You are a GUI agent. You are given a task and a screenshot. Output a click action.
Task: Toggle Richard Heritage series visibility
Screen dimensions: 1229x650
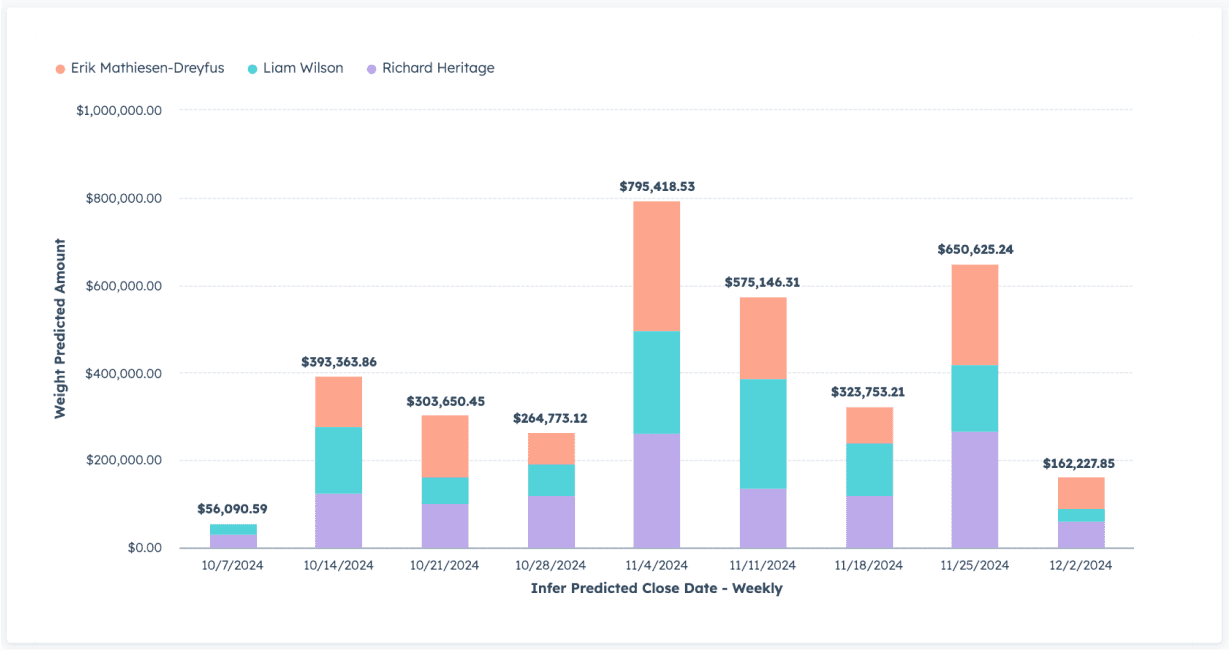437,67
